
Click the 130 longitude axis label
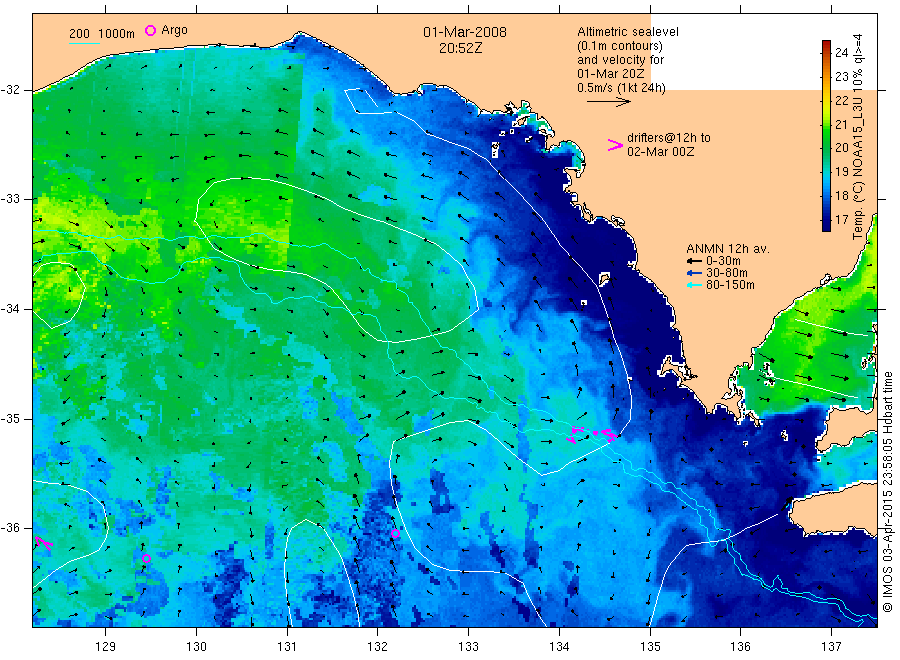[196, 647]
